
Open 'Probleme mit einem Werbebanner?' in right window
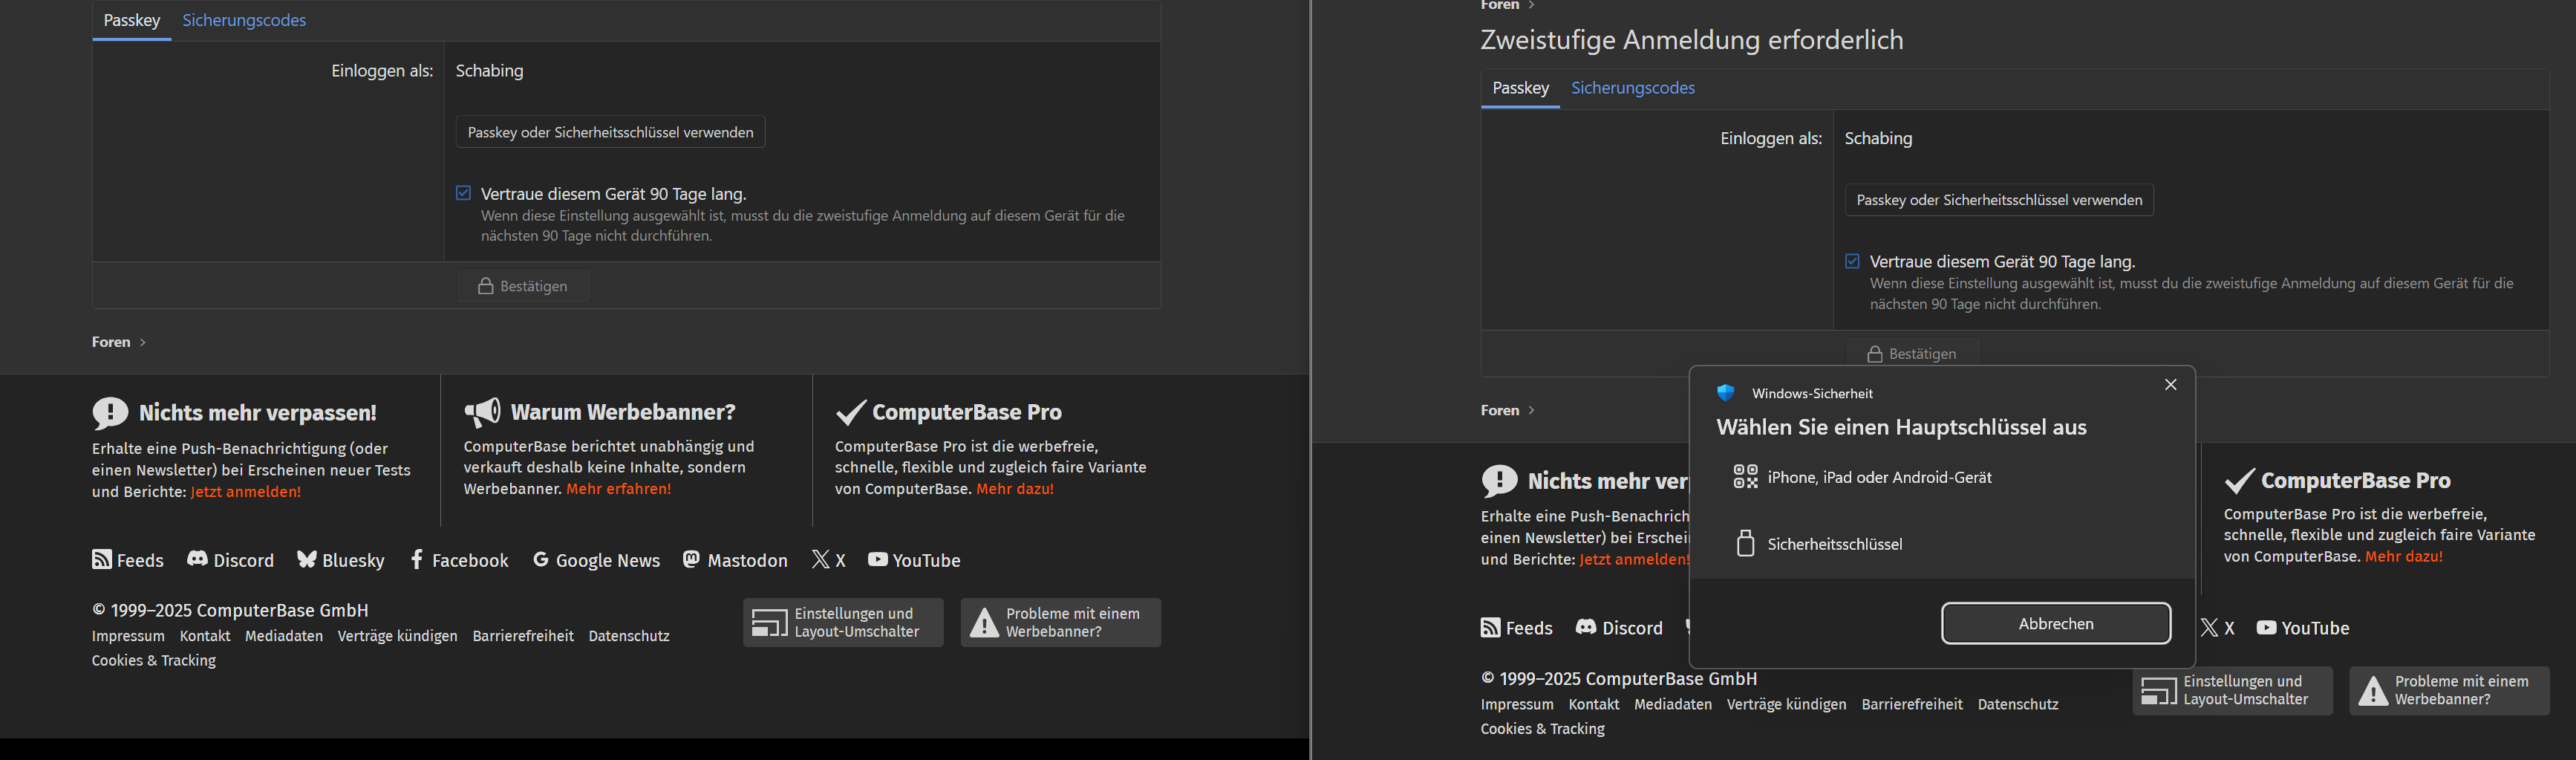(2450, 691)
